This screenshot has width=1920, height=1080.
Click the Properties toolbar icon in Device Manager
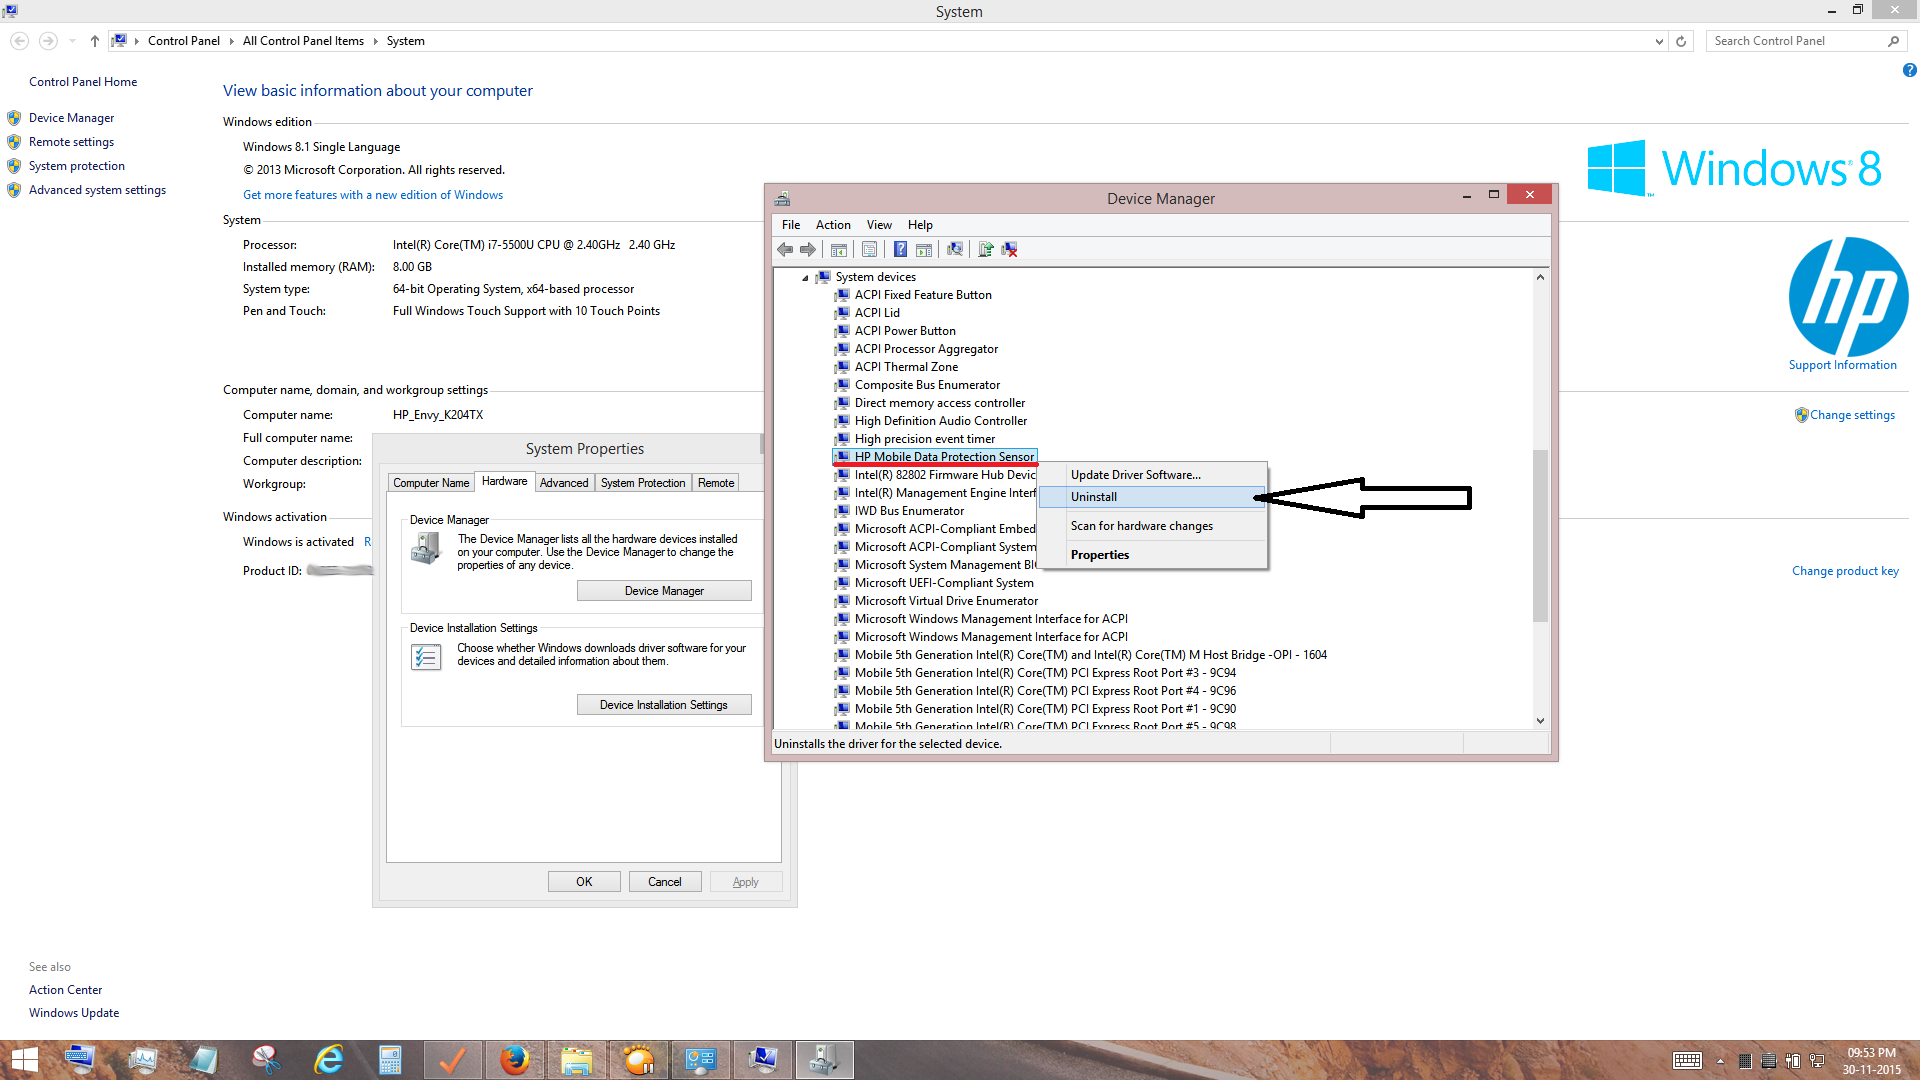(869, 249)
